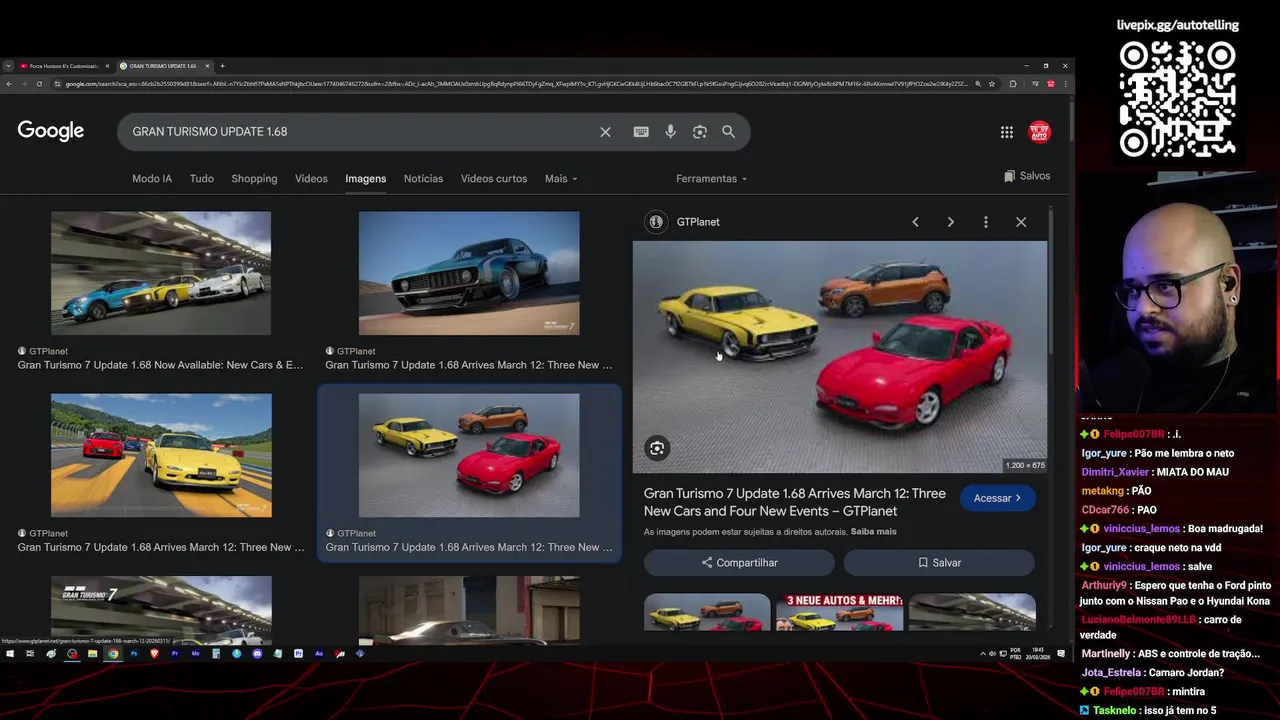Go to the Google logo homepage

click(x=51, y=131)
